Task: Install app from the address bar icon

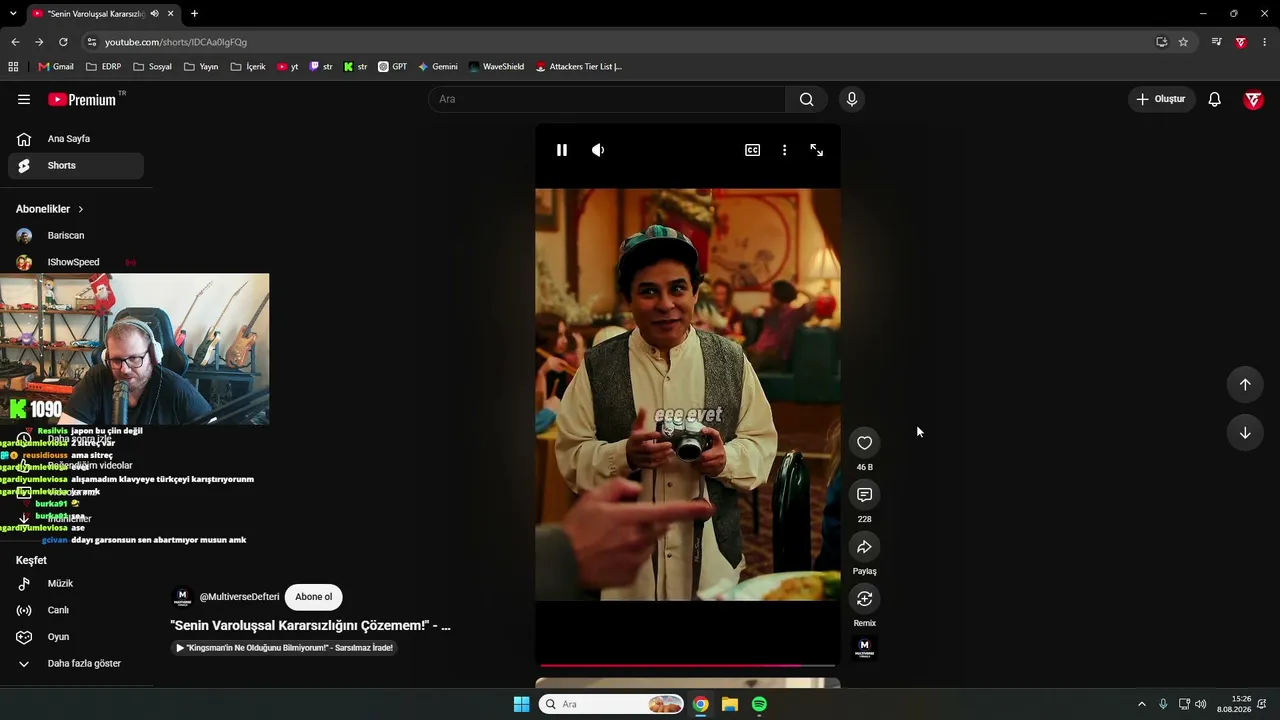Action: pos(1161,42)
